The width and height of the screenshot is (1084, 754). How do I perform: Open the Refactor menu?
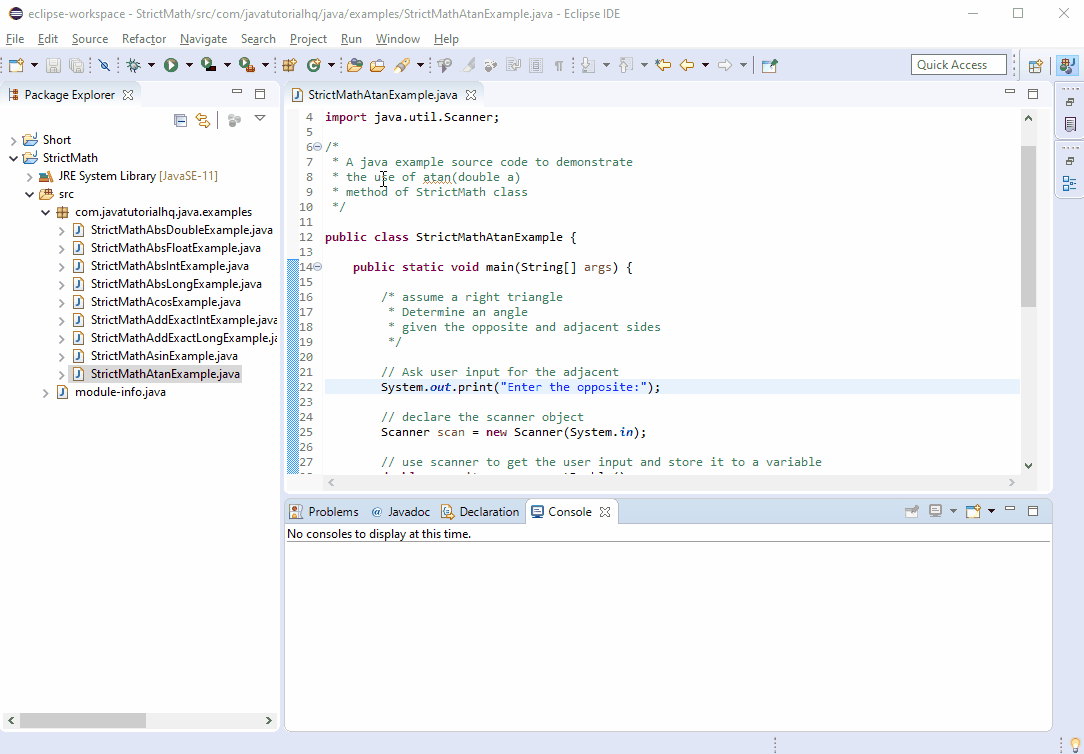(x=144, y=39)
